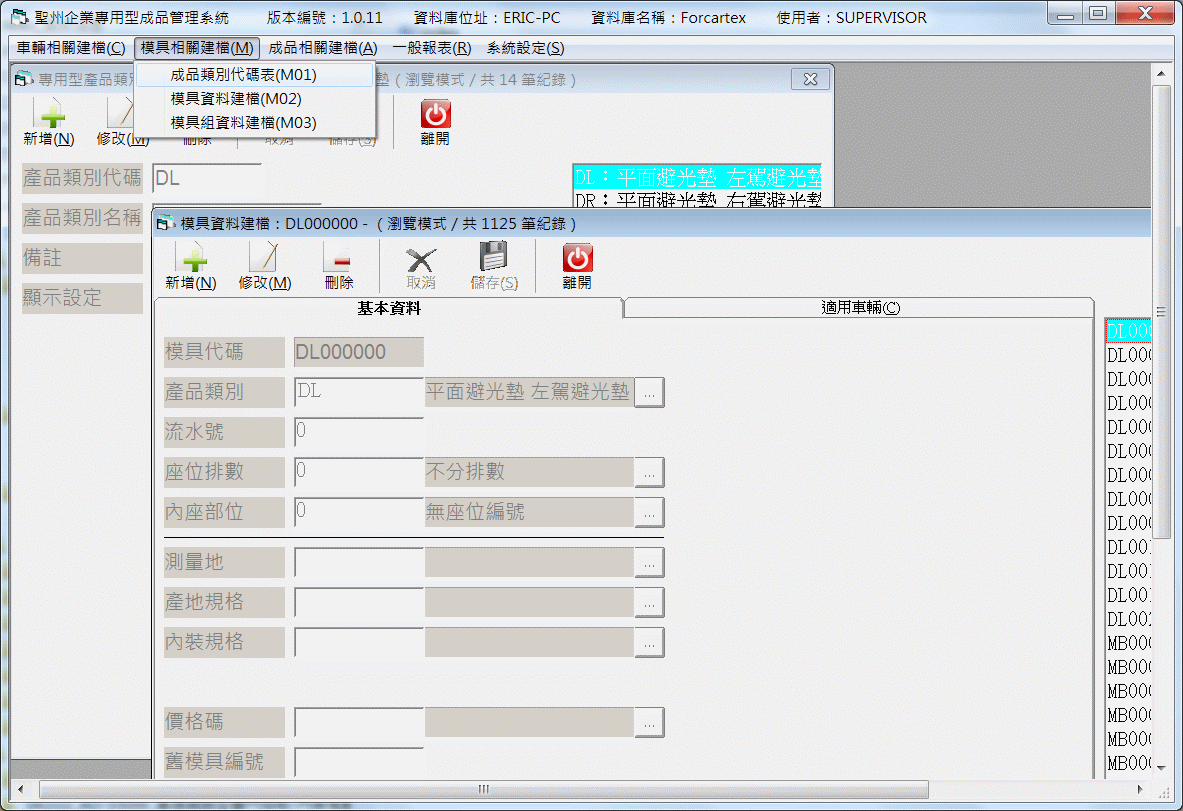
Task: Select 成品類別代碼表(M01) menu entry
Action: (243, 75)
